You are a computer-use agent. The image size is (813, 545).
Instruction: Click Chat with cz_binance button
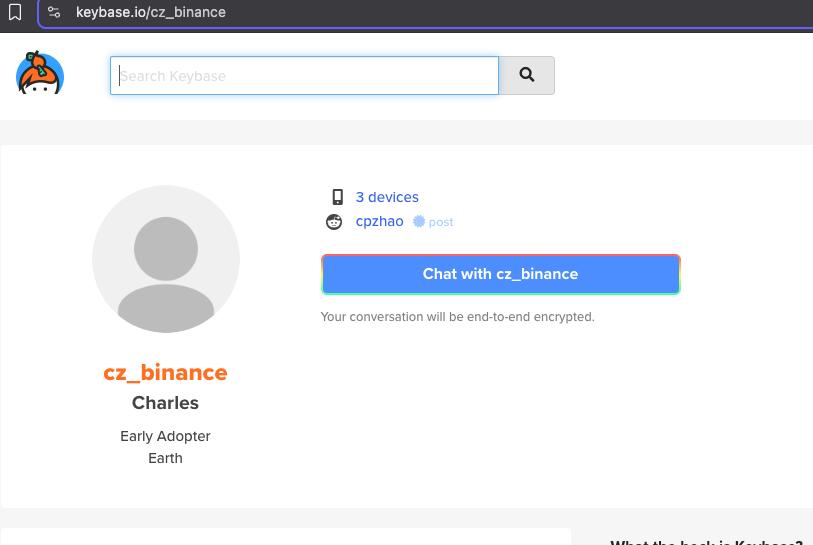(x=500, y=274)
